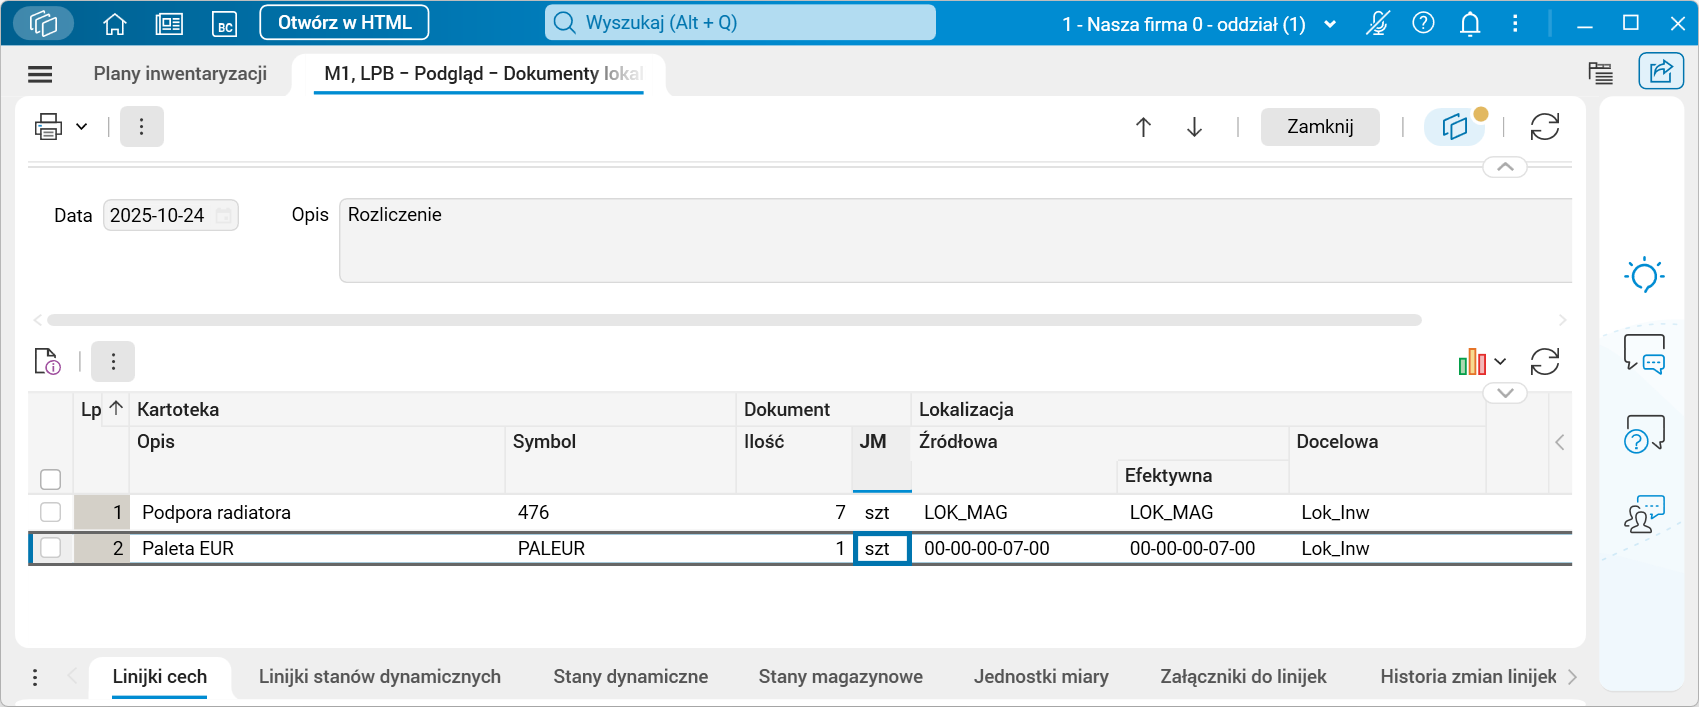Switch to Stany magazynowe tab
Viewport: 1699px width, 707px height.
841,677
